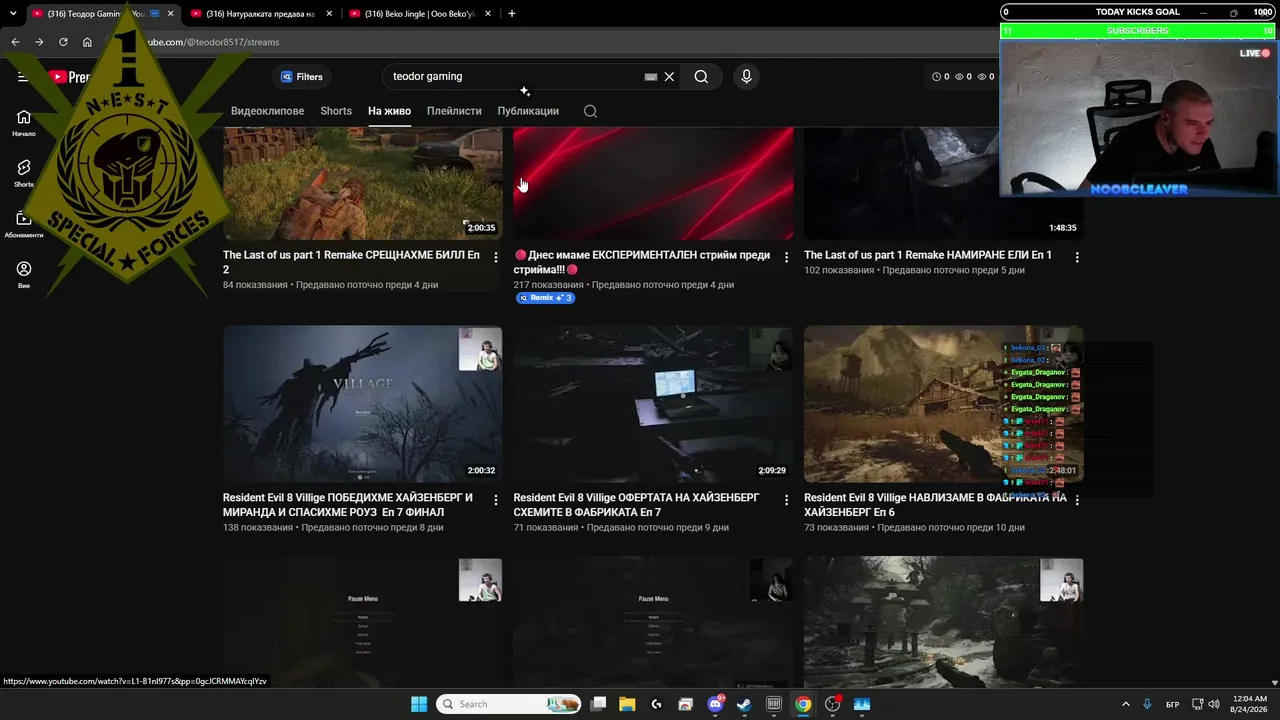Viewport: 1280px width, 720px height.
Task: Switch to the Shorts channel tab
Action: coord(336,111)
